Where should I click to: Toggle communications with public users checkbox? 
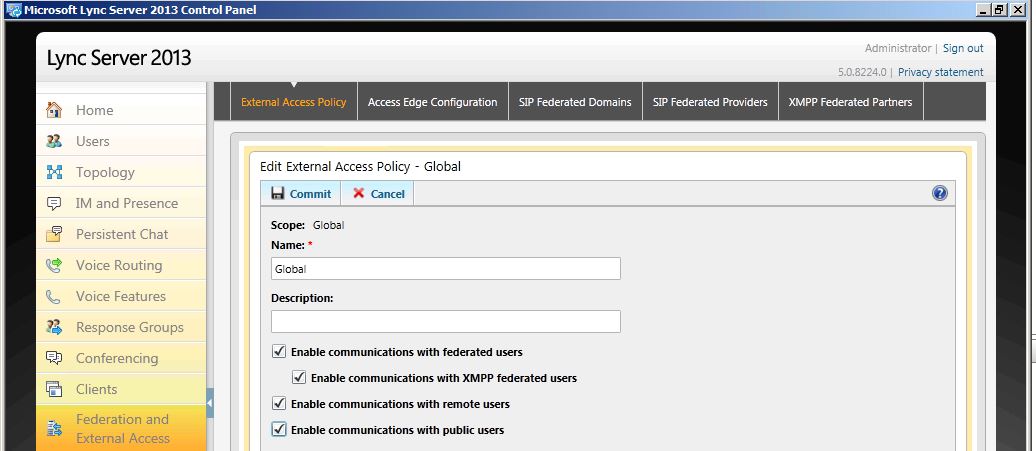point(279,429)
